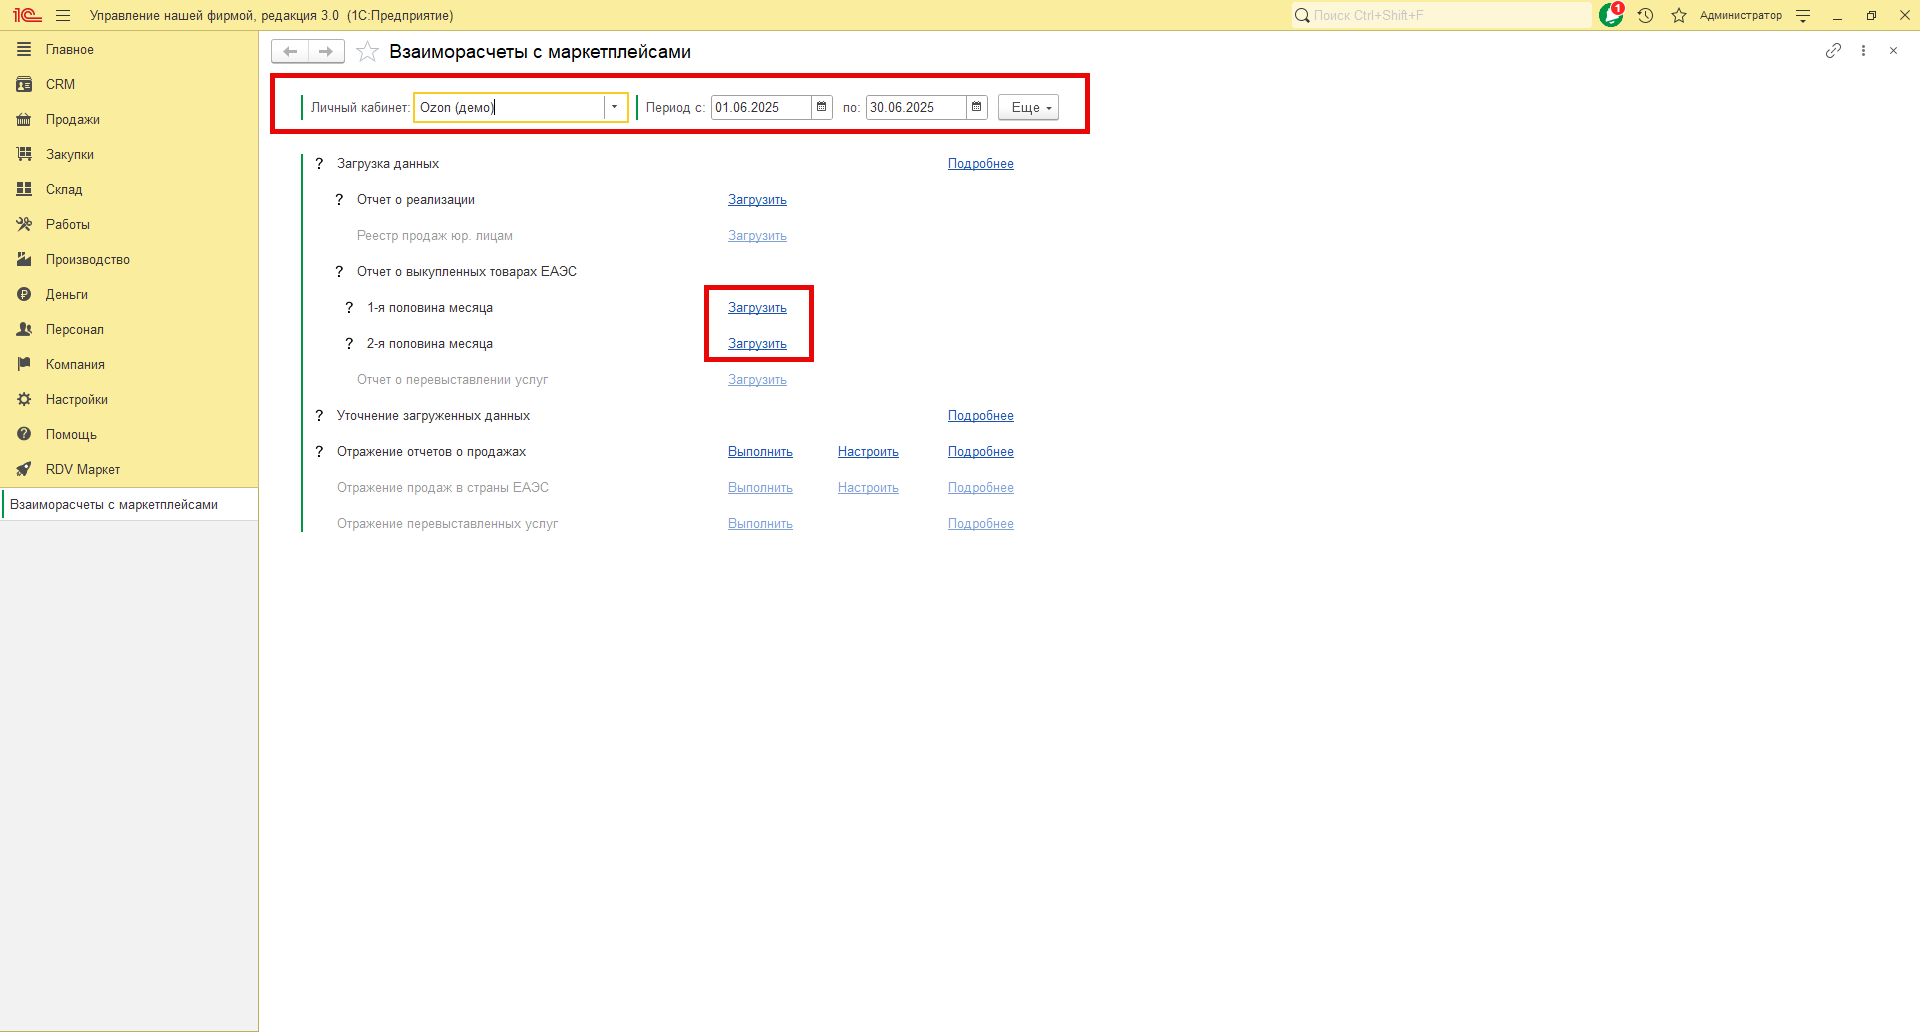
Task: Open the Настройки section
Action: tap(129, 399)
